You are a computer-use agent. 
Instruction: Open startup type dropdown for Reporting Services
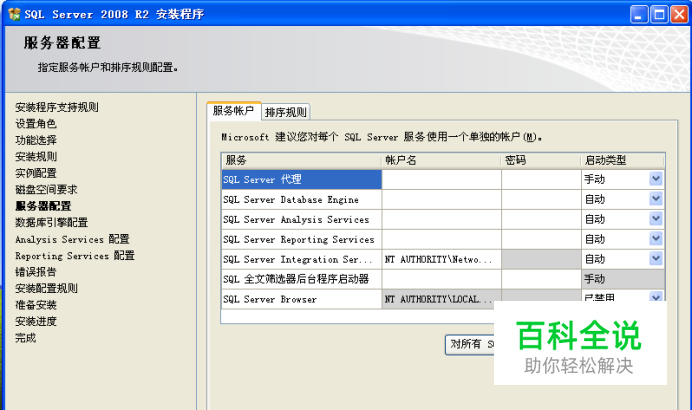(x=656, y=239)
